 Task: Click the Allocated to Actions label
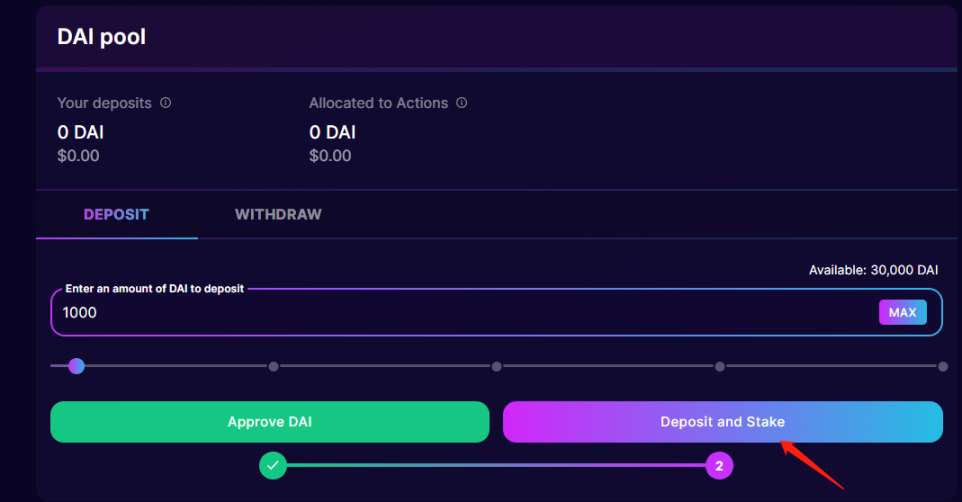[x=378, y=103]
